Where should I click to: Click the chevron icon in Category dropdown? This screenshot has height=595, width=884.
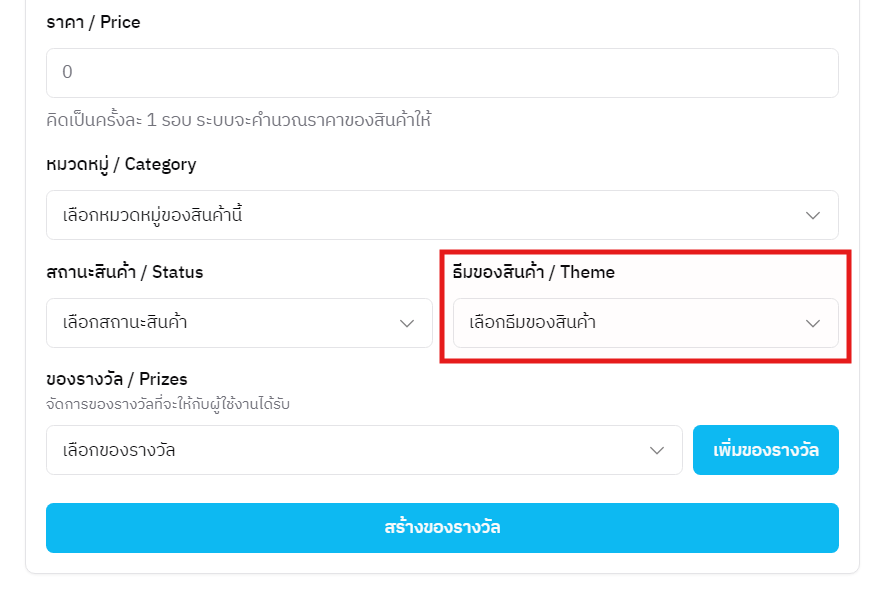[813, 215]
